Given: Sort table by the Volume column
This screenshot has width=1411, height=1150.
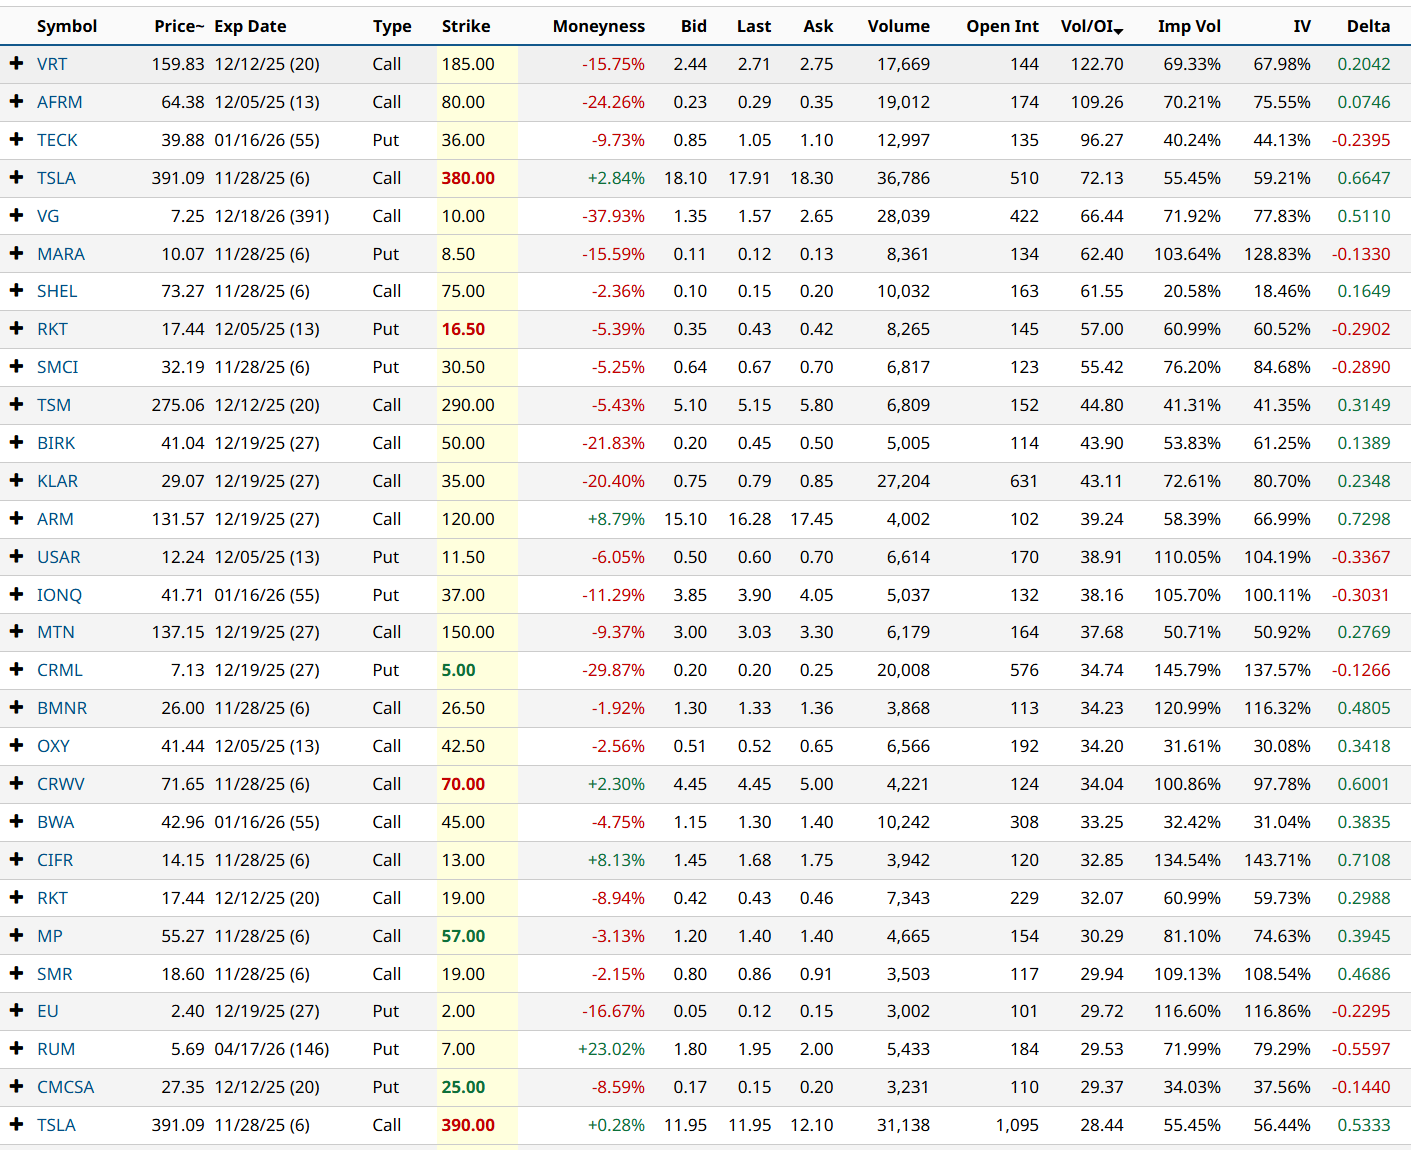Looking at the screenshot, I should coord(899,27).
